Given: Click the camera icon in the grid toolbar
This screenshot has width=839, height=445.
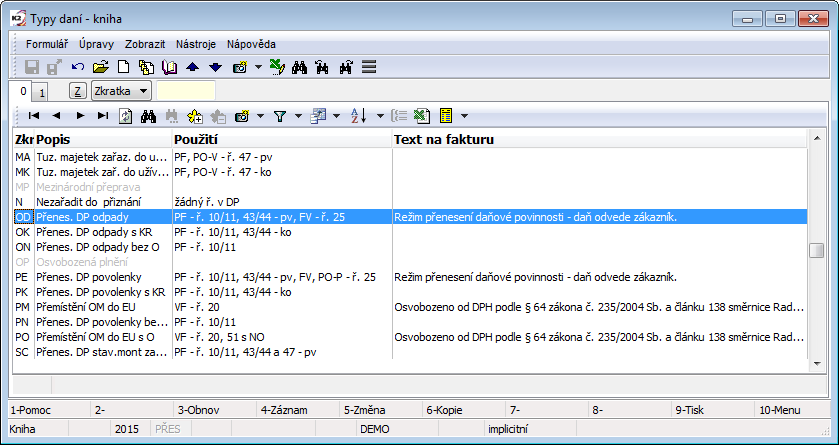Looking at the screenshot, I should click(242, 116).
